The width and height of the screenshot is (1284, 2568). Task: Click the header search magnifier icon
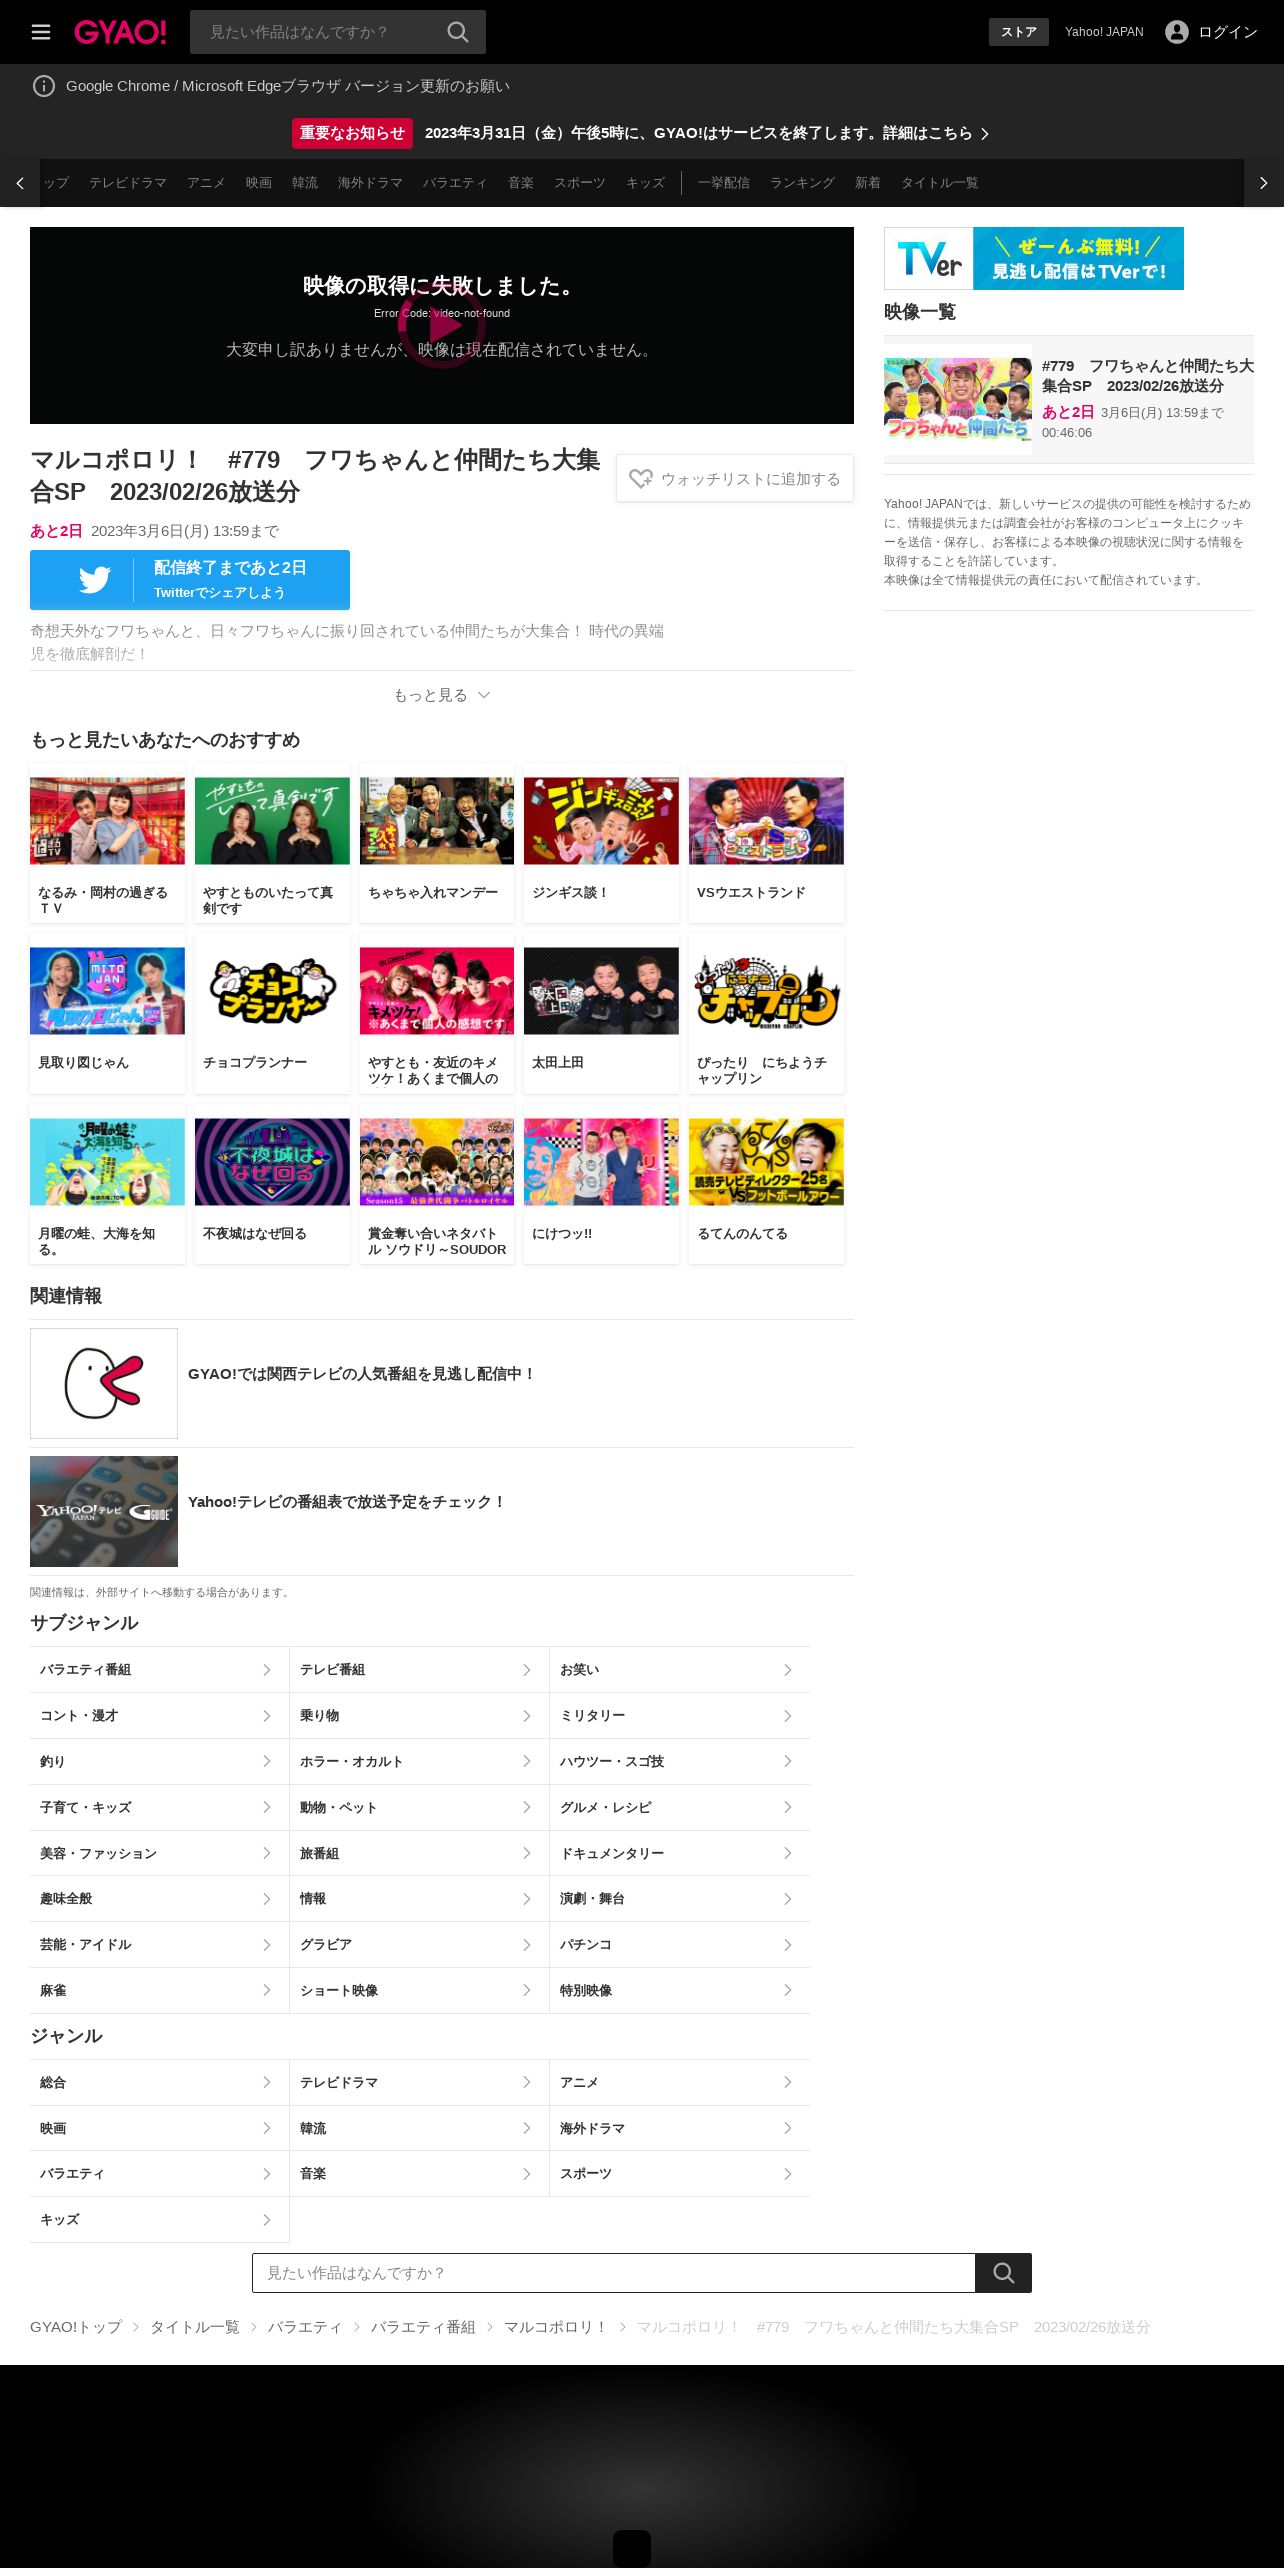click(x=458, y=32)
